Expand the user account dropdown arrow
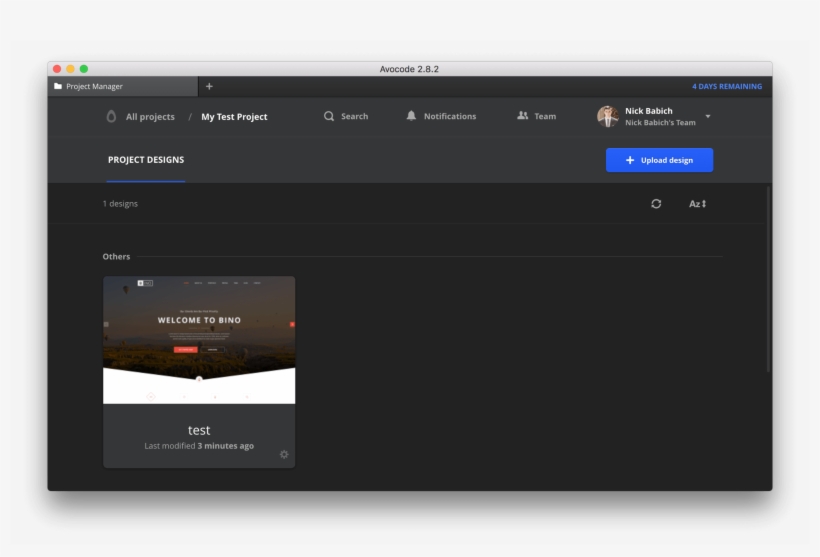820x557 pixels. click(x=708, y=116)
